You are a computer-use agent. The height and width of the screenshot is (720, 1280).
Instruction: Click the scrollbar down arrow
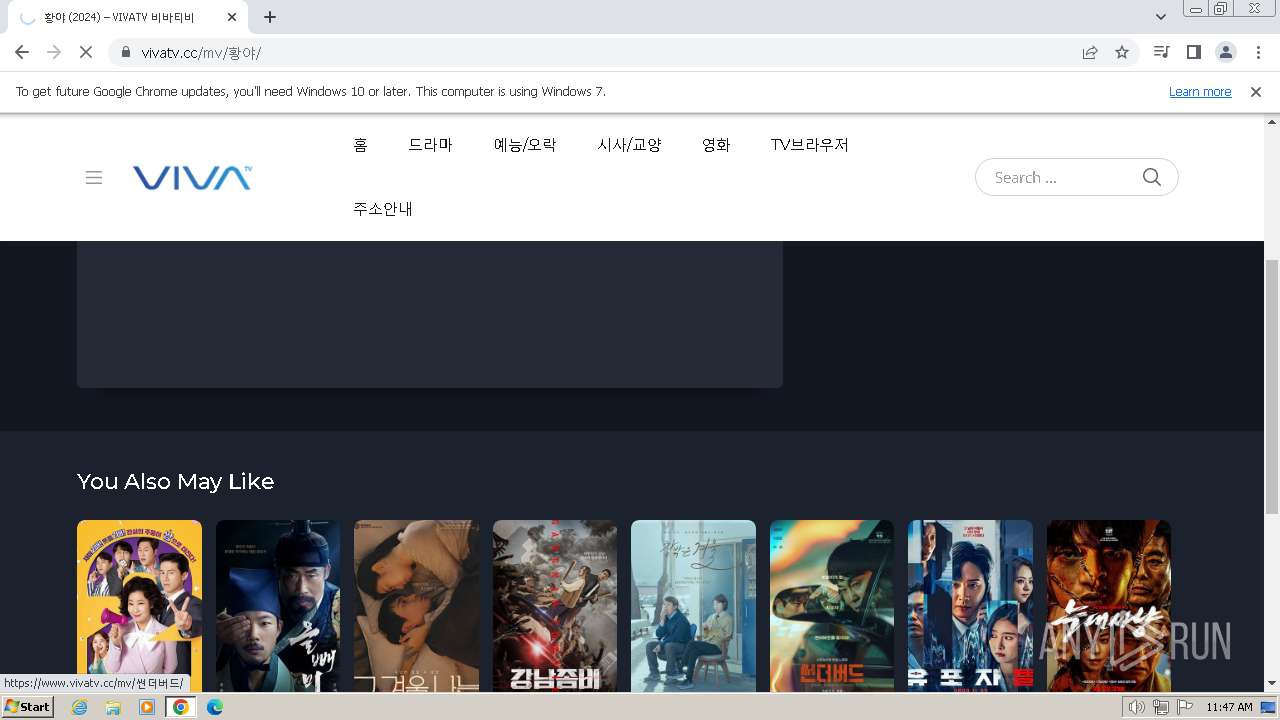click(x=1271, y=684)
